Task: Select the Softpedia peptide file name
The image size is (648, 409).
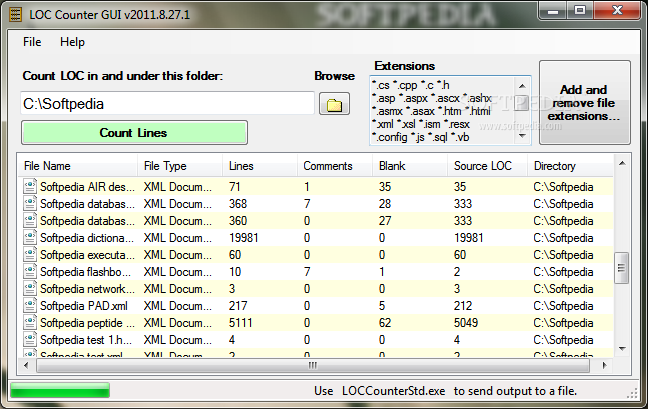Action: coord(87,323)
